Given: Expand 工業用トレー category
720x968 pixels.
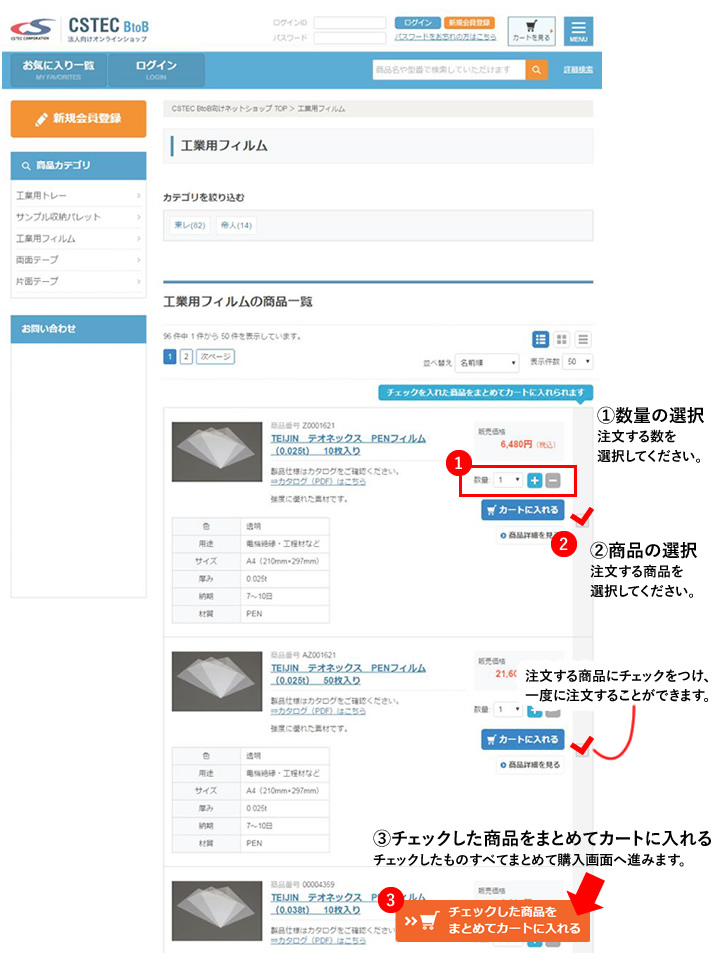Looking at the screenshot, I should 78,196.
